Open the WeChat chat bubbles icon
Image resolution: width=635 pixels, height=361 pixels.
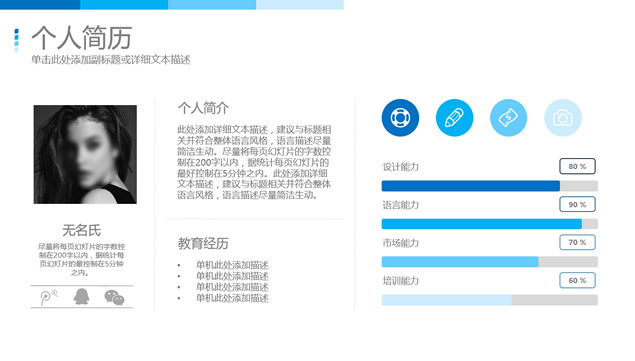tap(115, 297)
